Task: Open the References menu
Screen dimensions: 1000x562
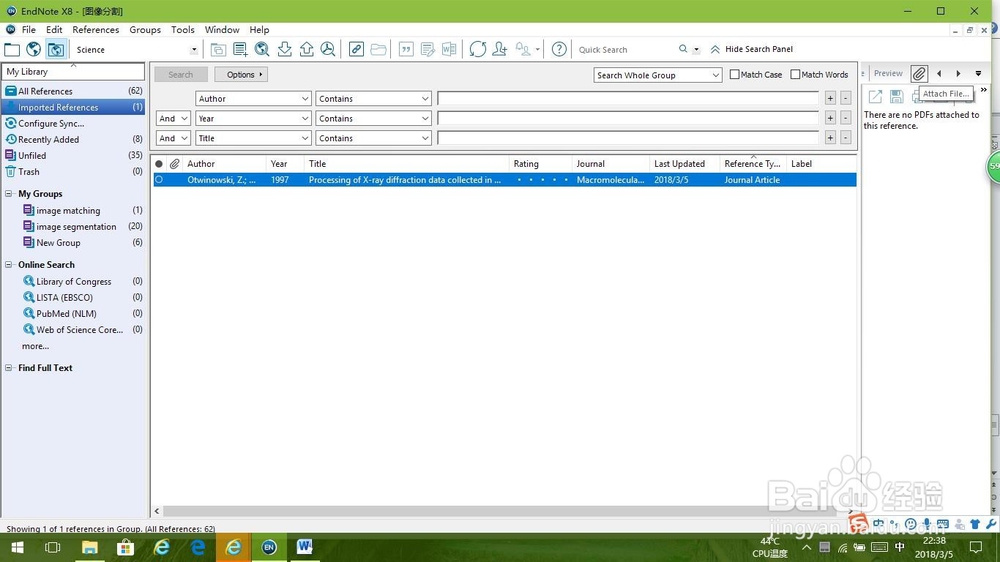Action: [96, 29]
